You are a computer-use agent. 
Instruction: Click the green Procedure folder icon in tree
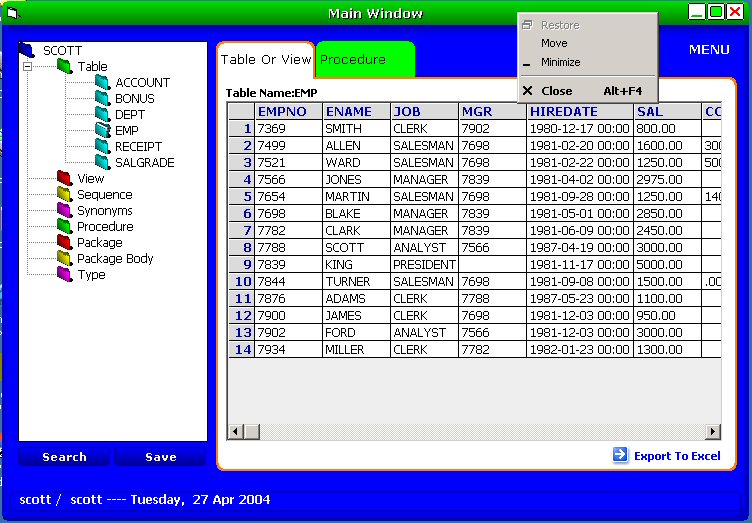click(64, 226)
